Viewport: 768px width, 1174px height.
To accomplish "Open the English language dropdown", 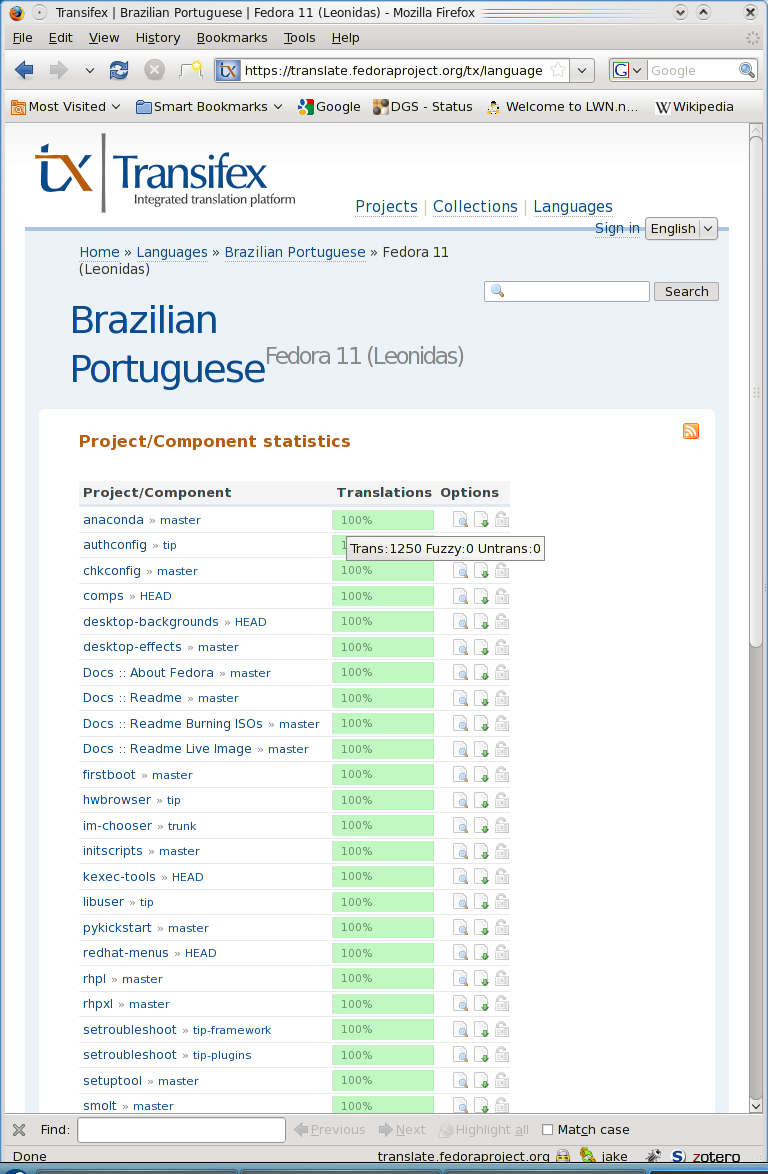I will tap(681, 228).
